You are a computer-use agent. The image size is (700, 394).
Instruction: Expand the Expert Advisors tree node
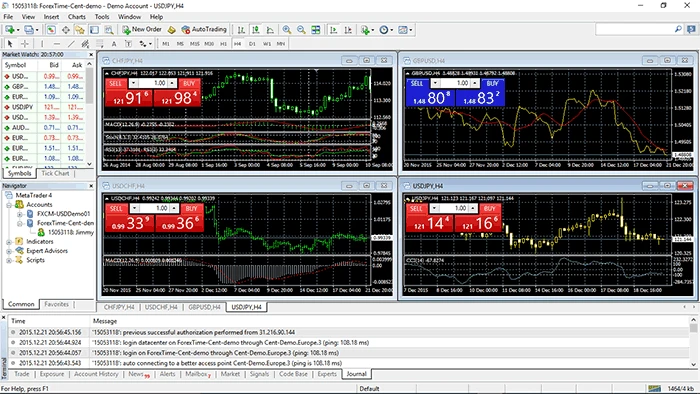(x=9, y=251)
